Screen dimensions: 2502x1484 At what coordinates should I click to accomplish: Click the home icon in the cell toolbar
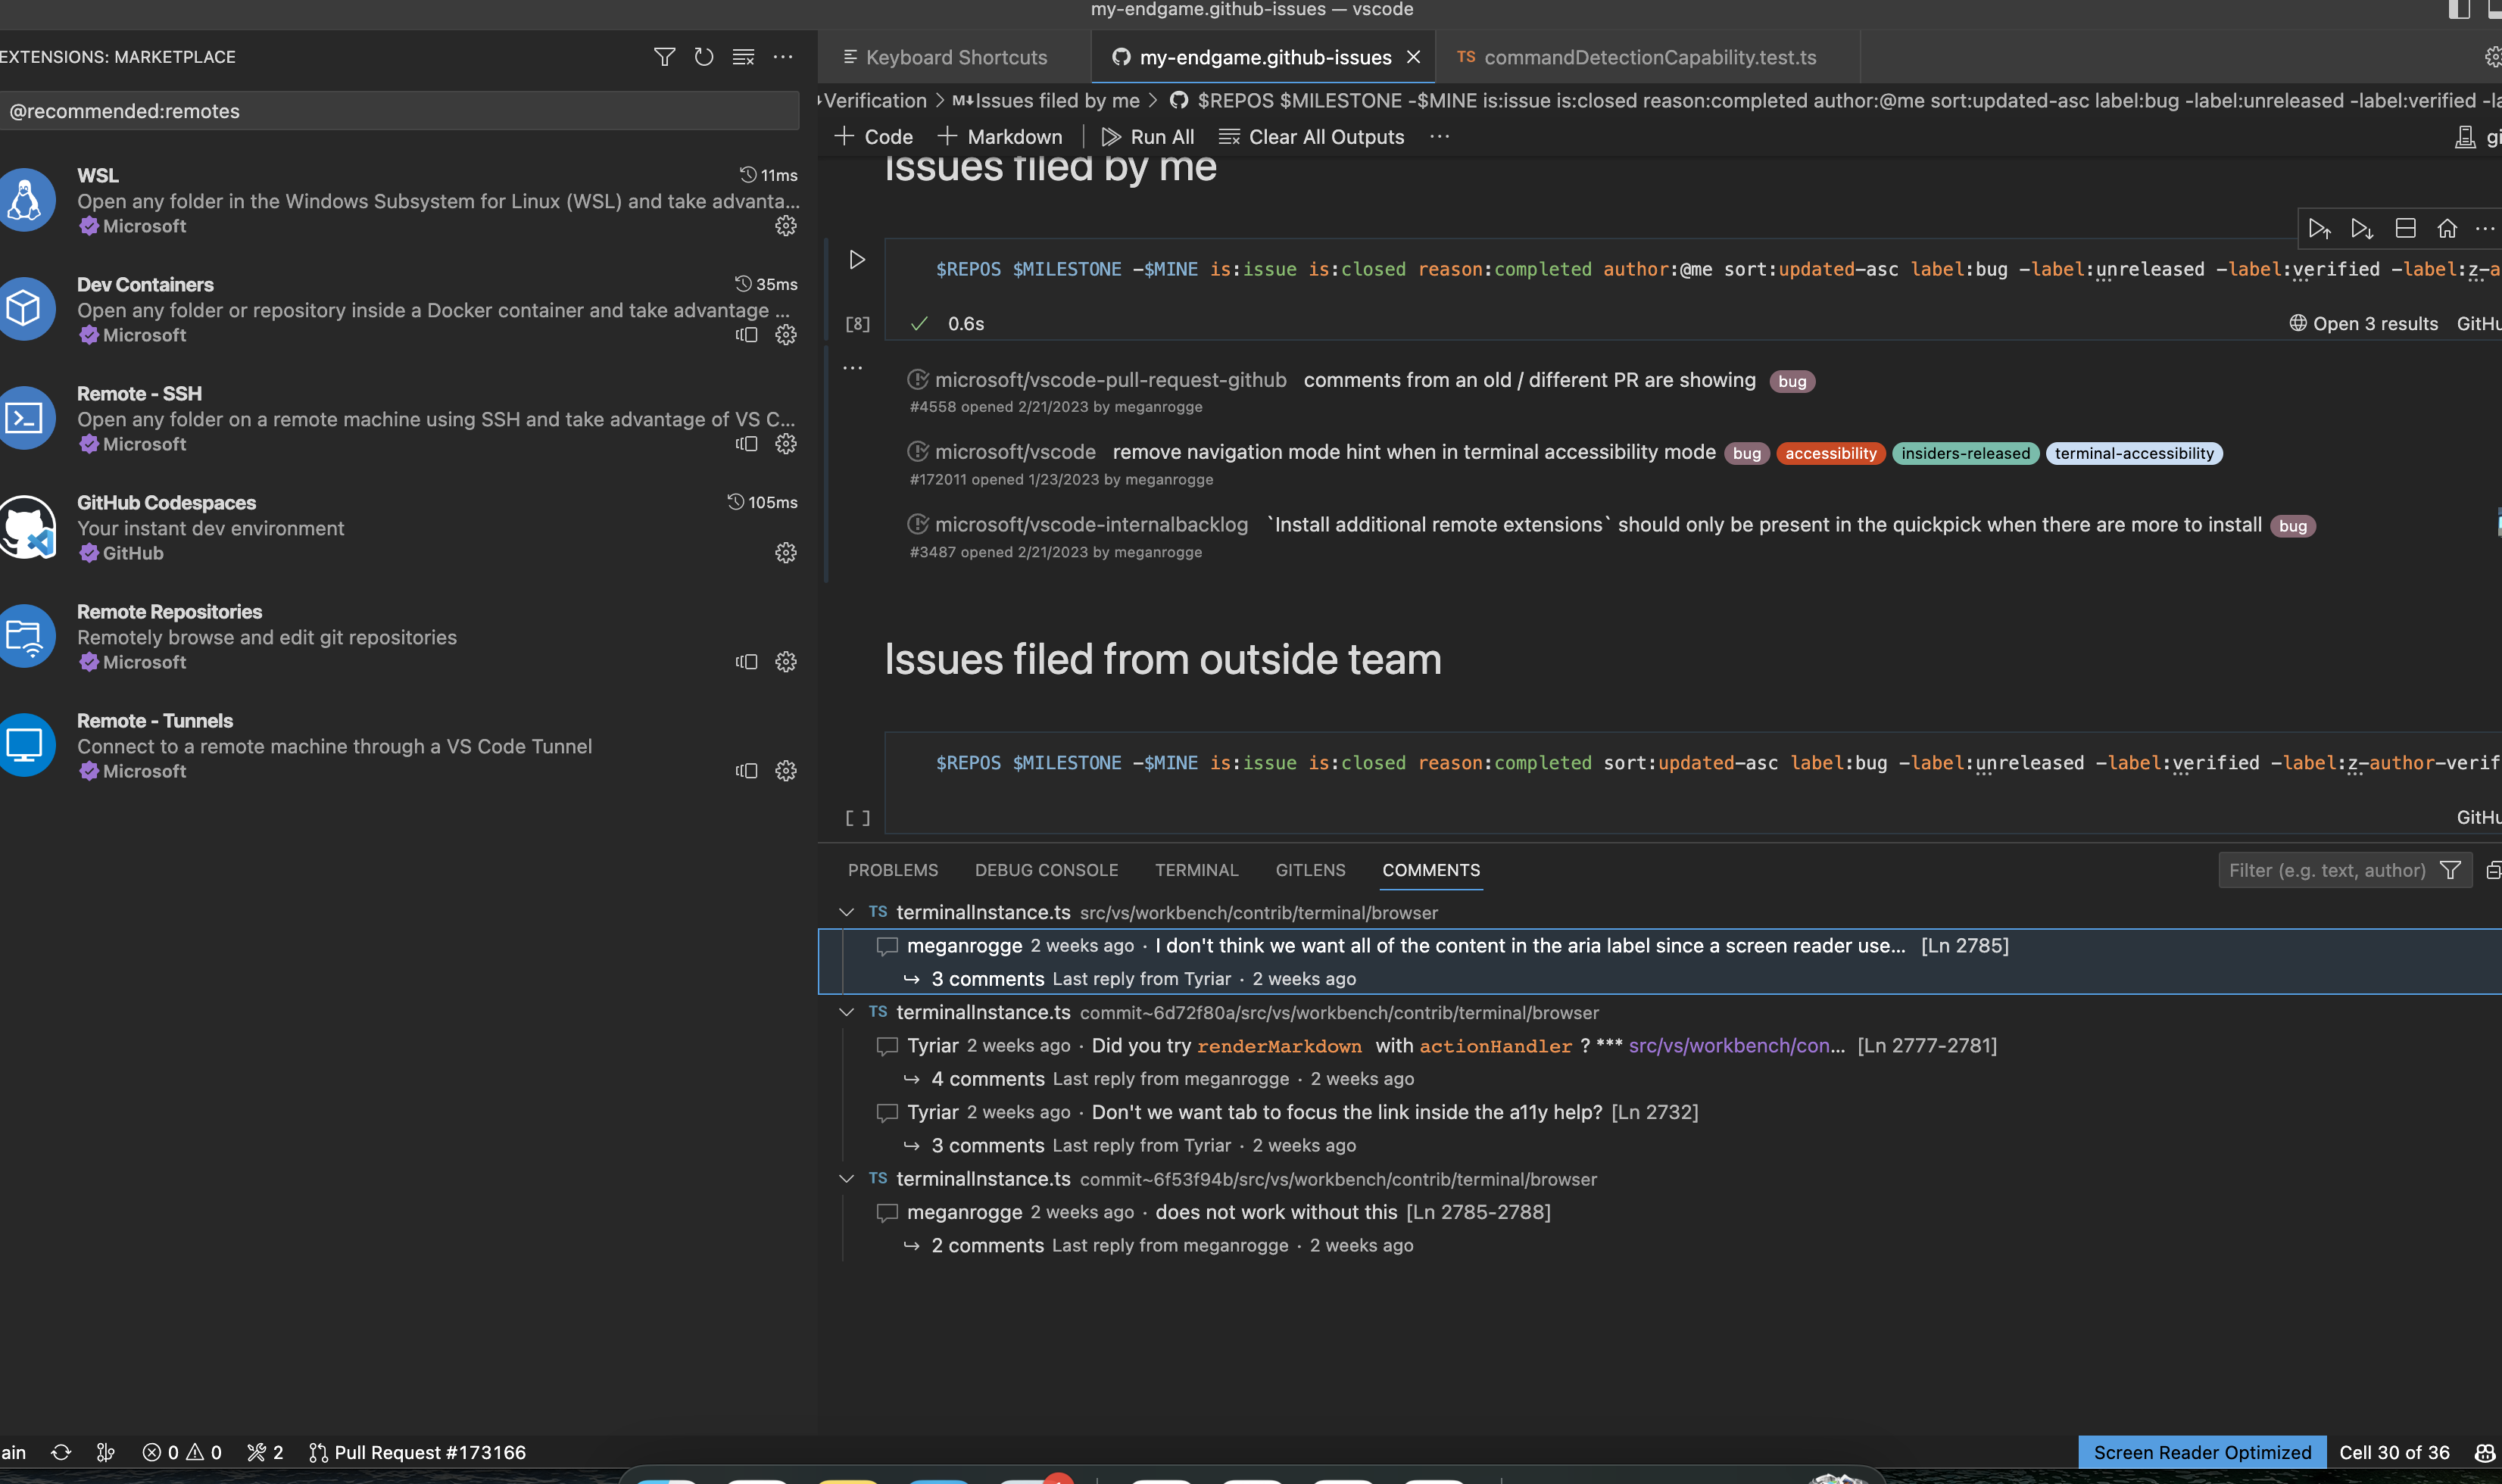coord(2447,228)
